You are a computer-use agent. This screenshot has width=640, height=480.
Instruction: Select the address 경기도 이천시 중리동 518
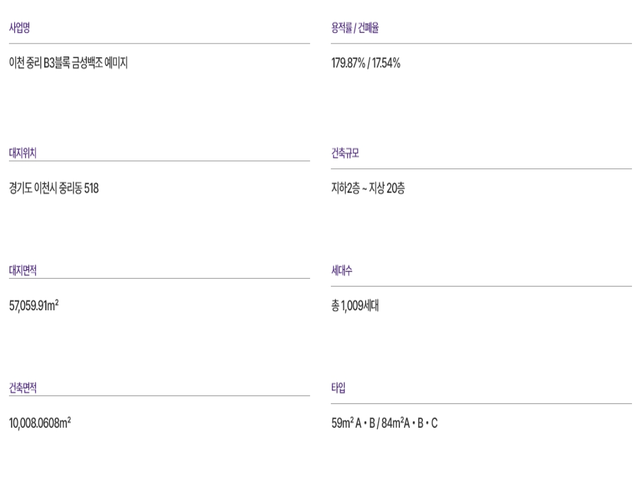(53, 187)
